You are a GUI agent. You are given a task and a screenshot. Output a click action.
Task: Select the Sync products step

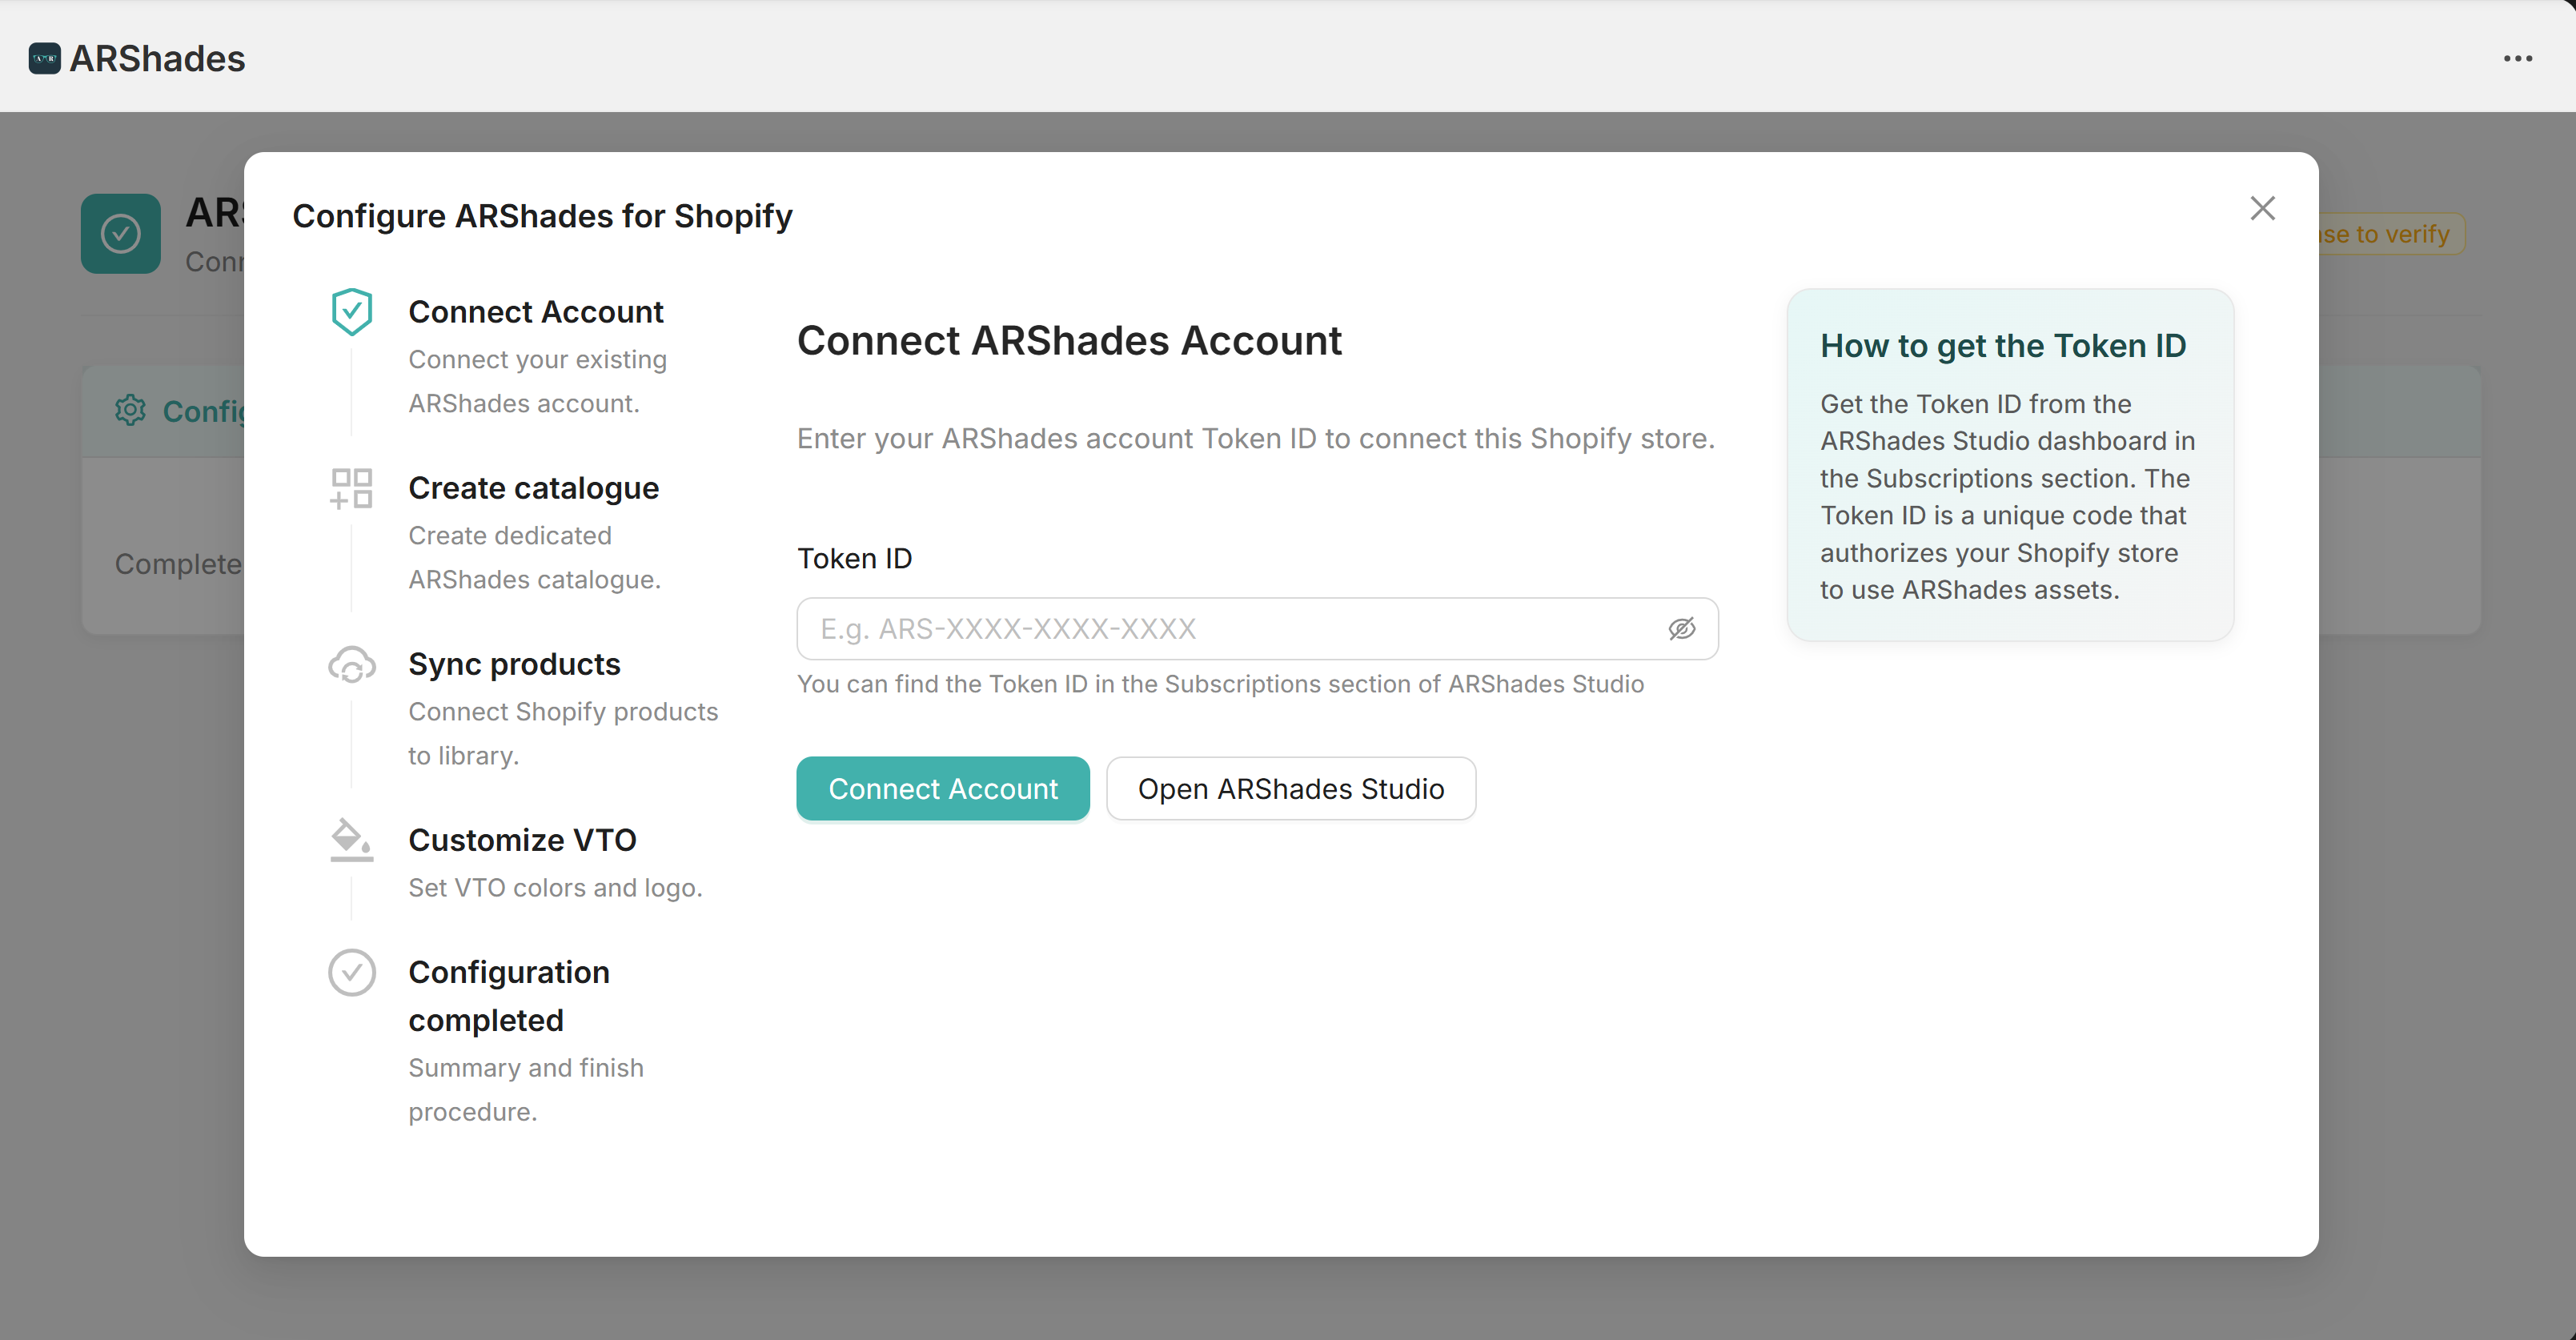514,664
